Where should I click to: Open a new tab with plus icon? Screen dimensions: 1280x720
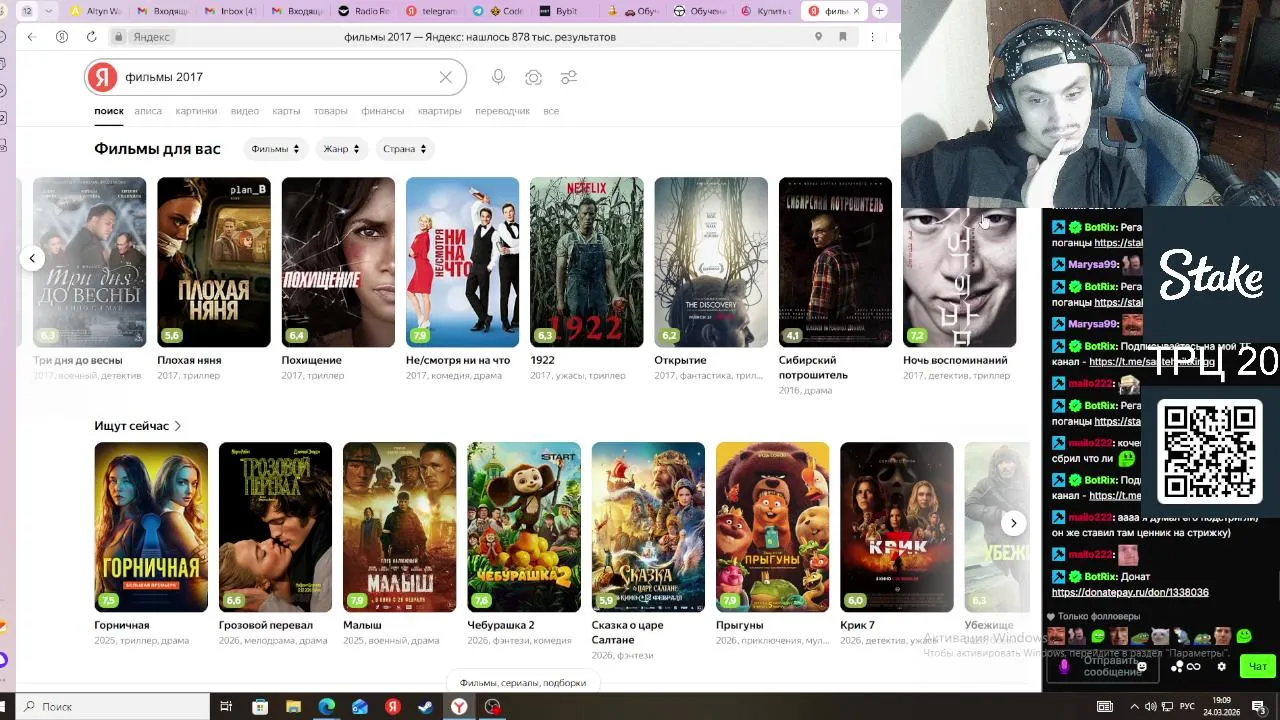(x=879, y=11)
